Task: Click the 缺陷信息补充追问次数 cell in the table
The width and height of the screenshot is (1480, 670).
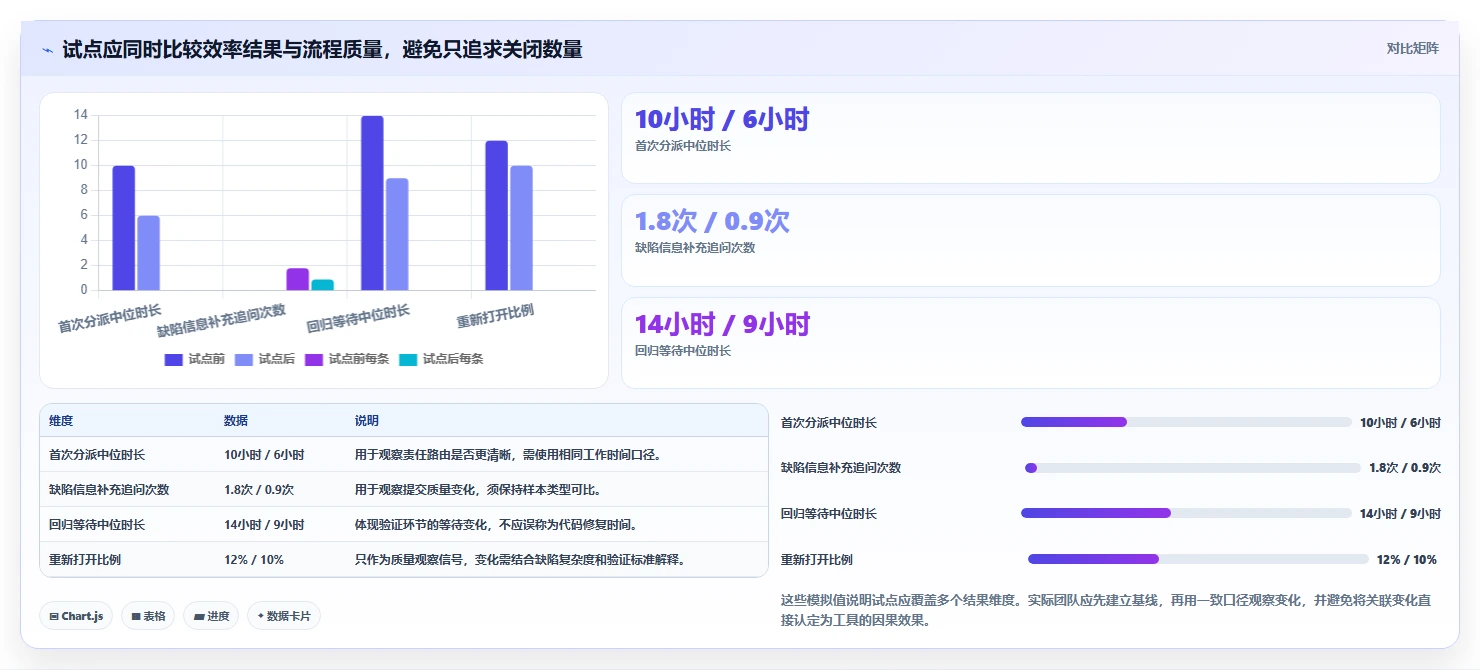Action: pos(109,490)
